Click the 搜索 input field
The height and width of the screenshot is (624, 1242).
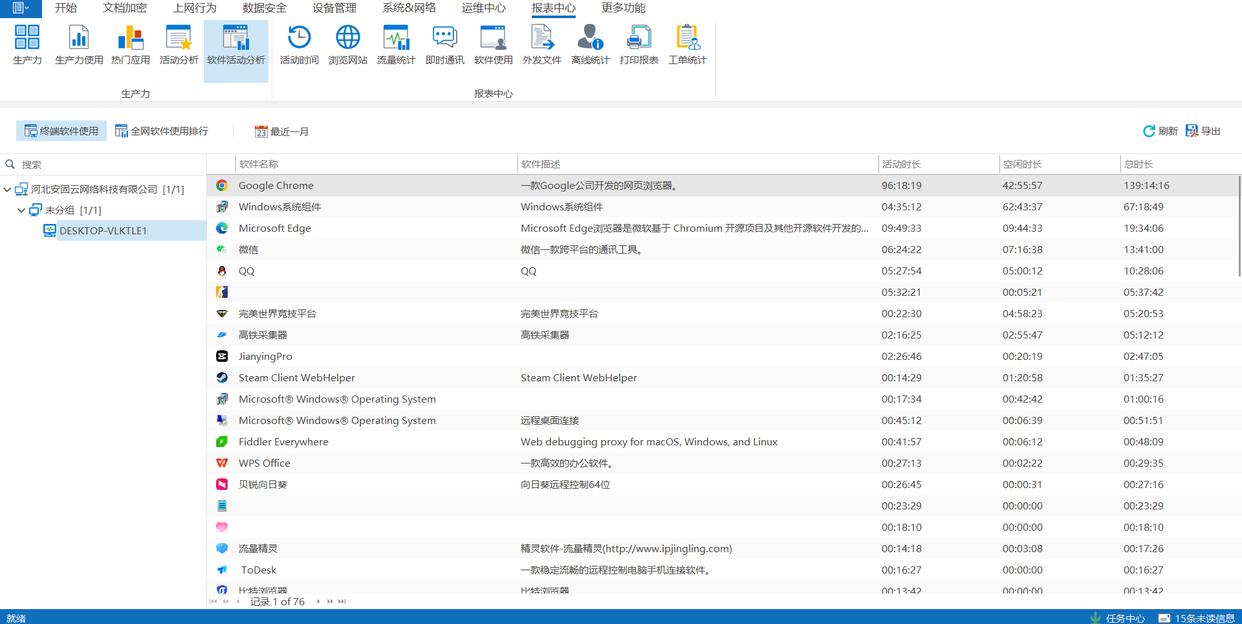click(x=110, y=164)
